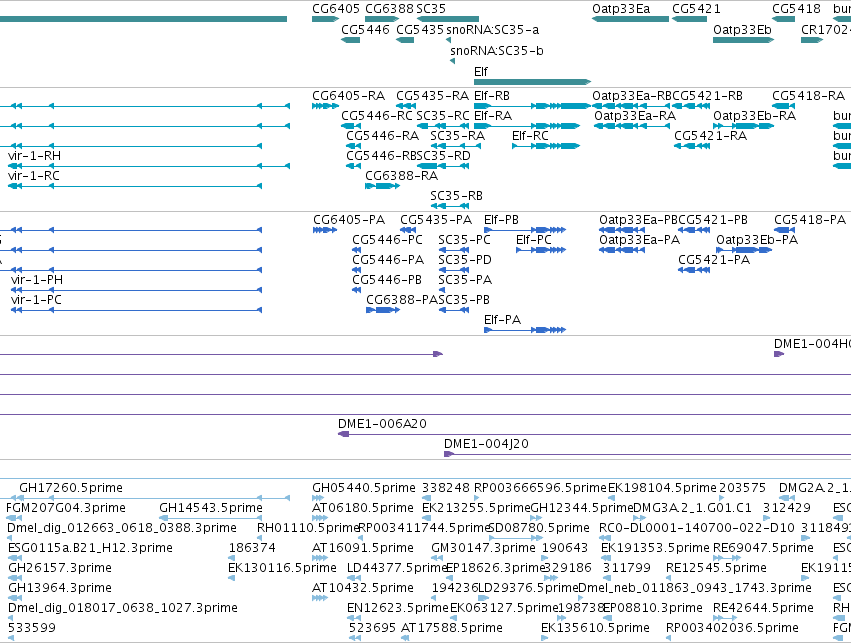Click the SC35-RA transcript label
The image size is (851, 643).
pyautogui.click(x=458, y=136)
